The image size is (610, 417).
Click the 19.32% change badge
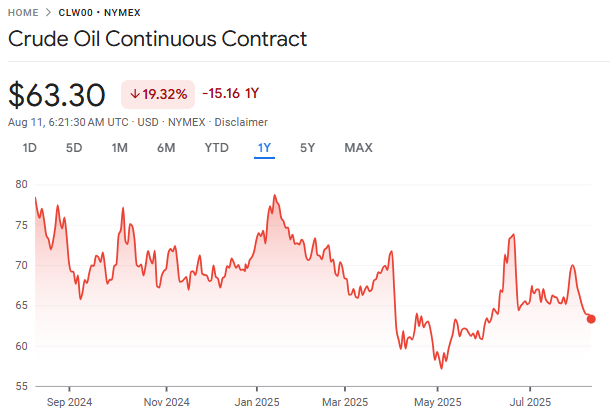click(x=158, y=94)
